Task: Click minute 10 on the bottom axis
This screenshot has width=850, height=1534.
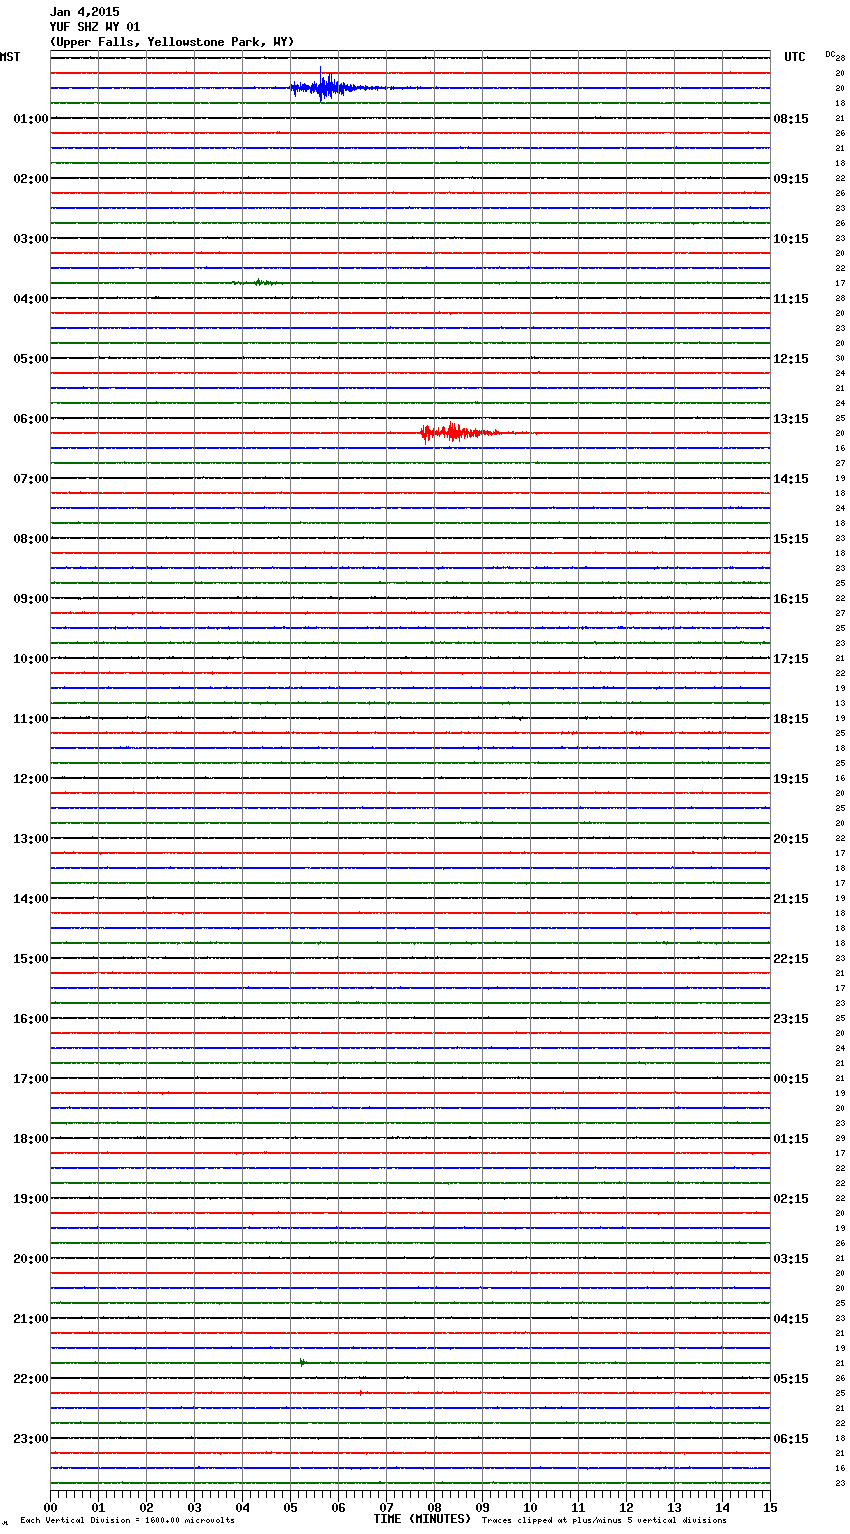Action: coord(530,1507)
